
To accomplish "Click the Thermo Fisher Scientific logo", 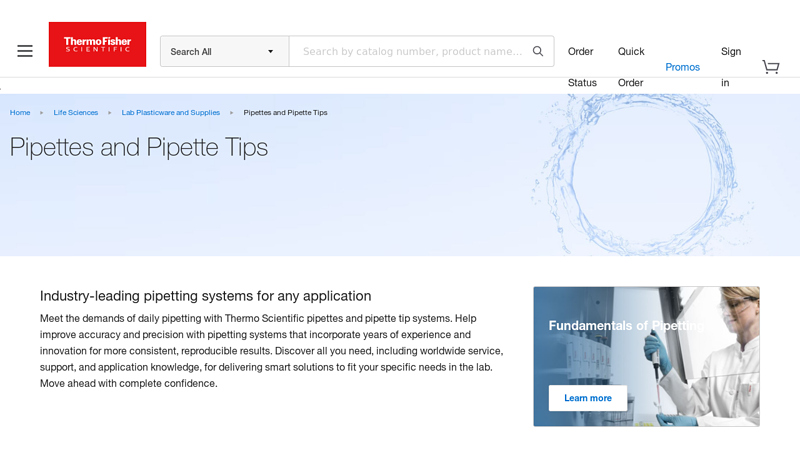I will 97,44.
